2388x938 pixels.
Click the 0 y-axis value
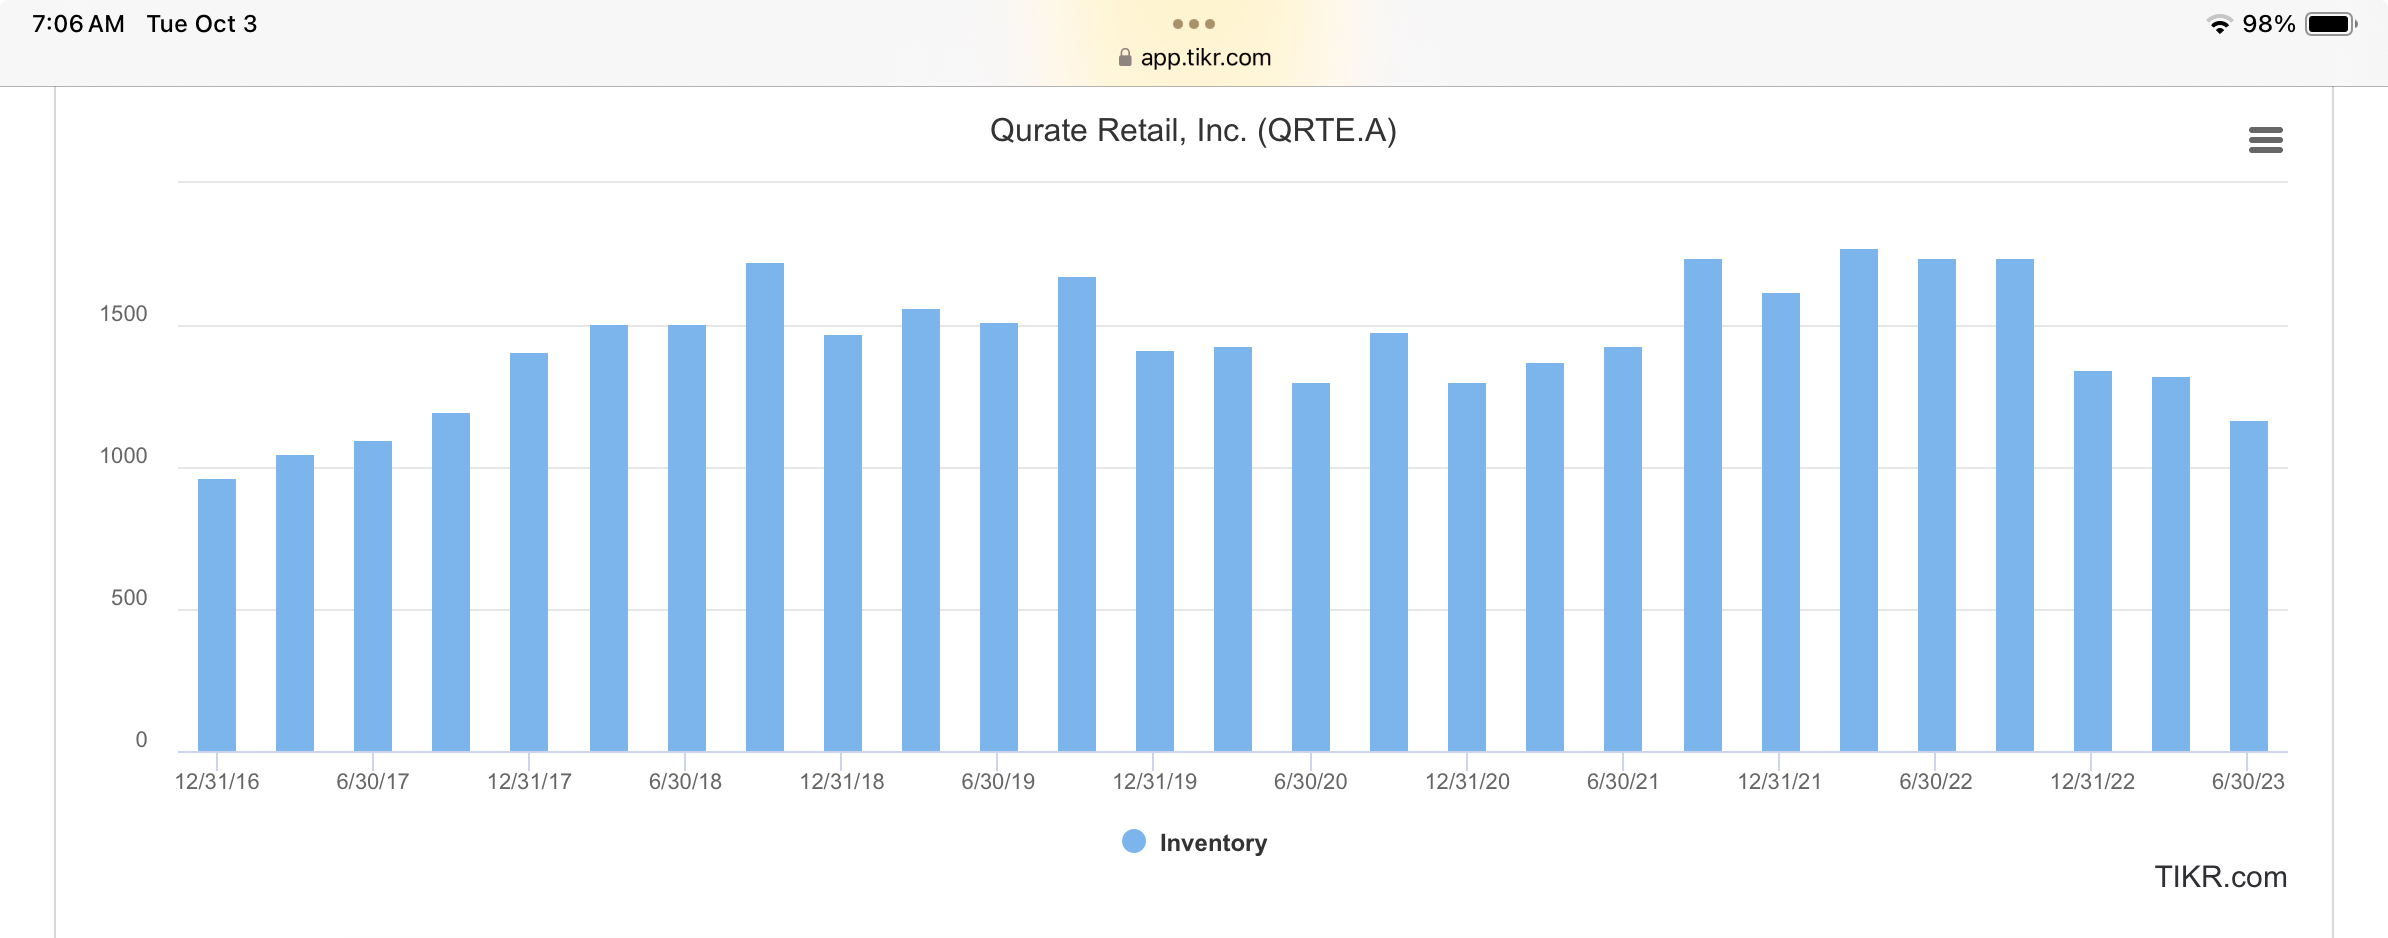point(141,740)
